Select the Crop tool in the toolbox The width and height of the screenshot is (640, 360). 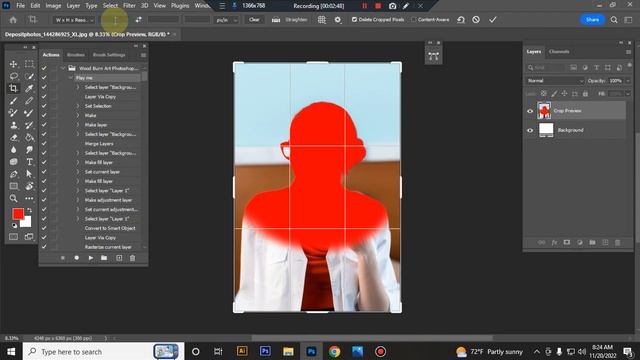(x=13, y=88)
